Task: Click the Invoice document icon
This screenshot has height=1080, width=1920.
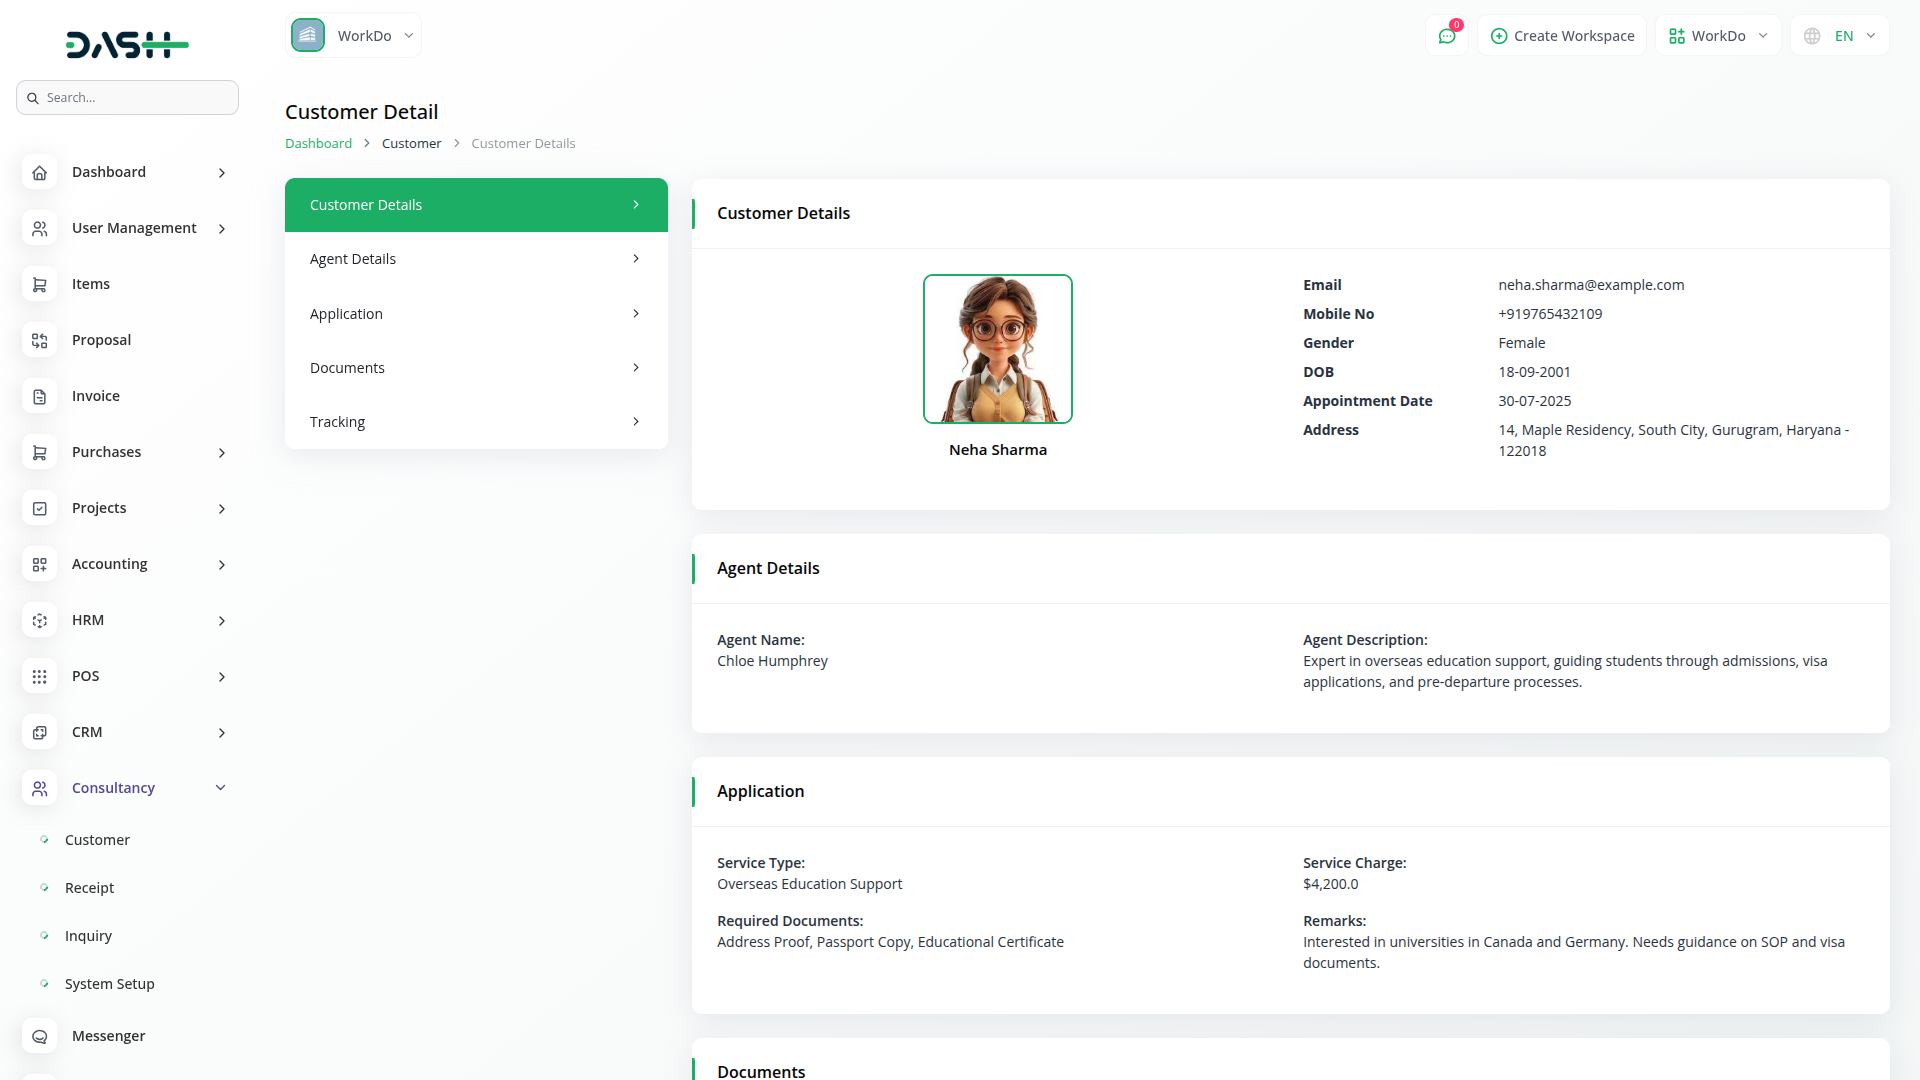Action: click(39, 397)
